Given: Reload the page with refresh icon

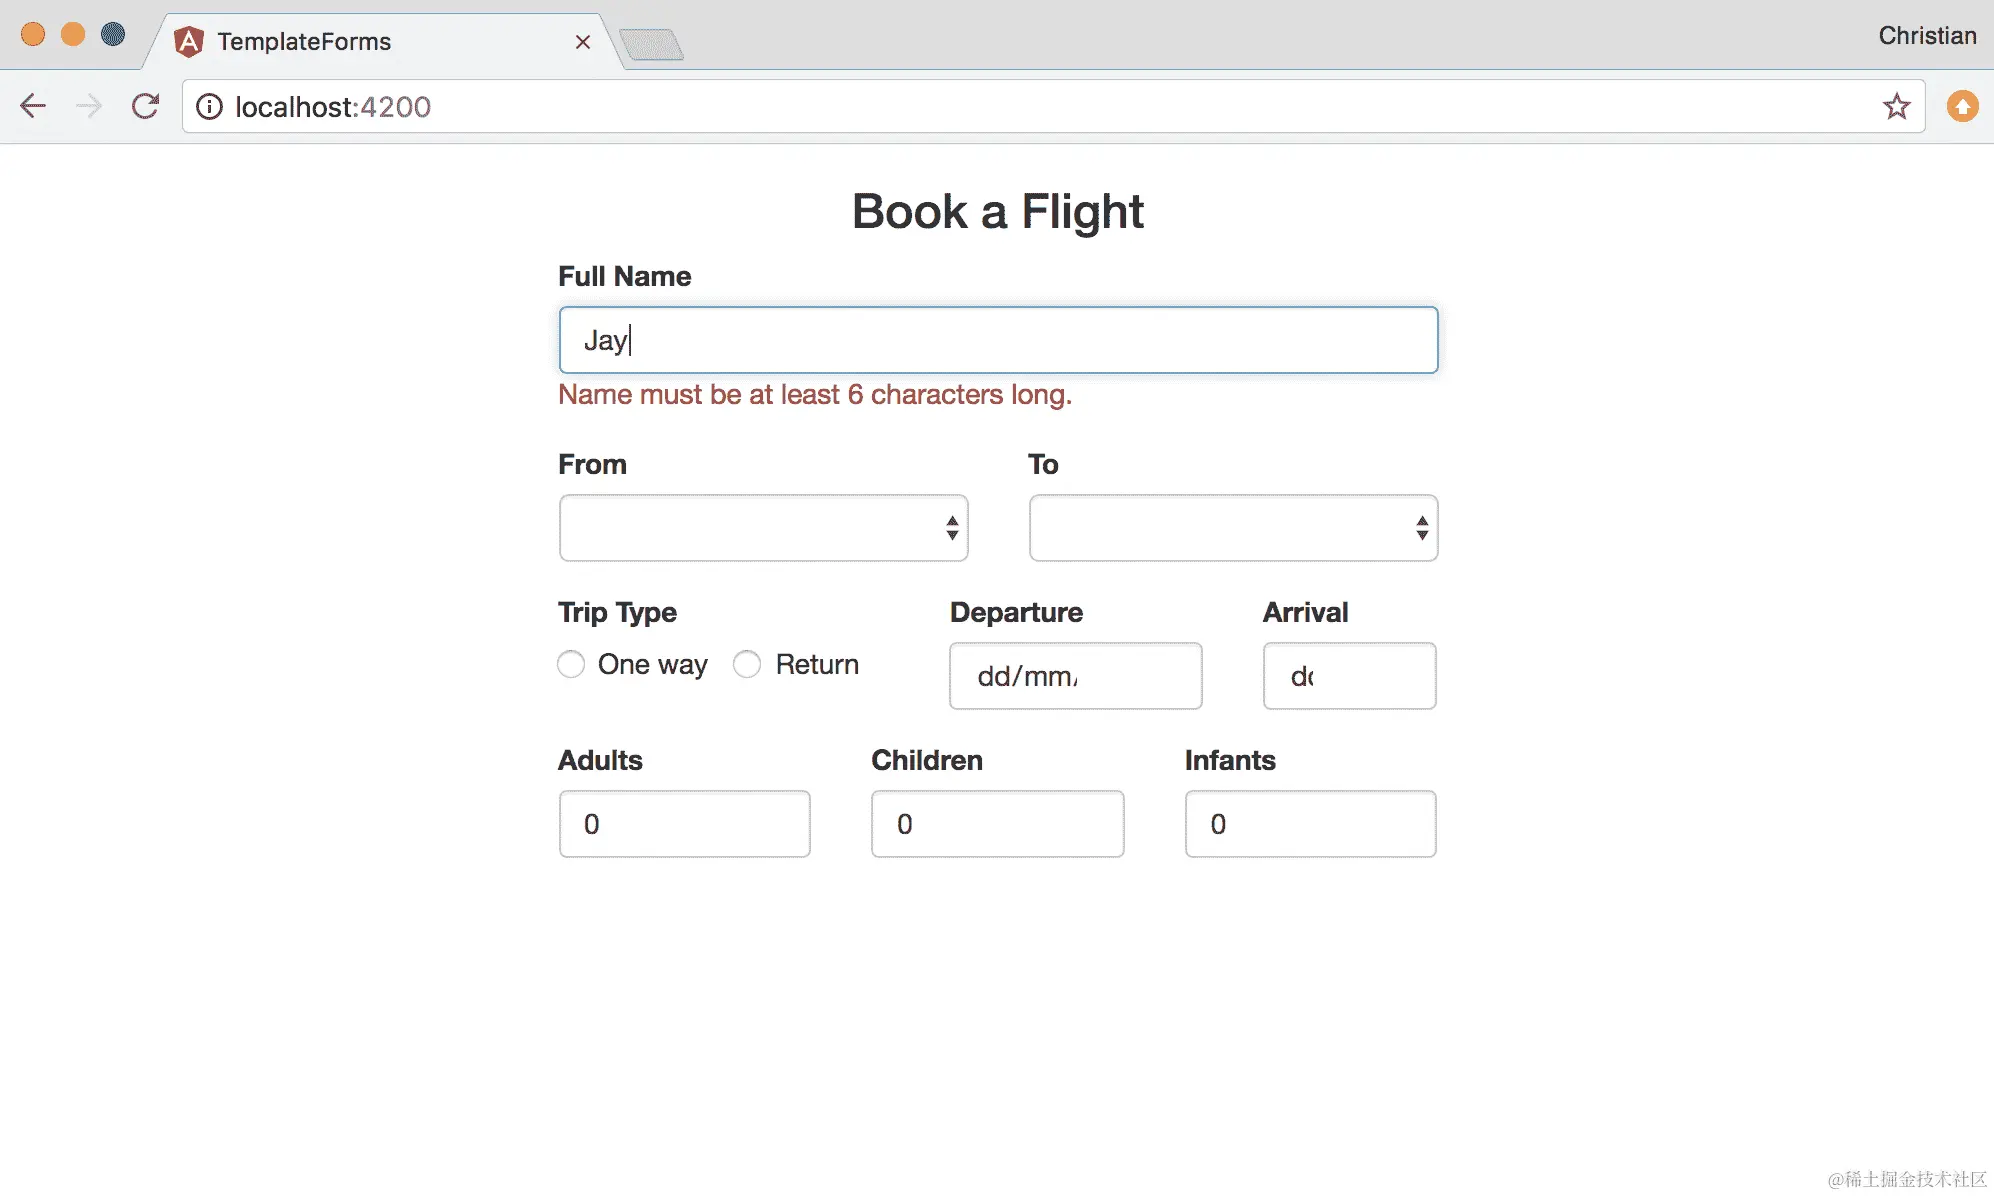Looking at the screenshot, I should (x=146, y=106).
